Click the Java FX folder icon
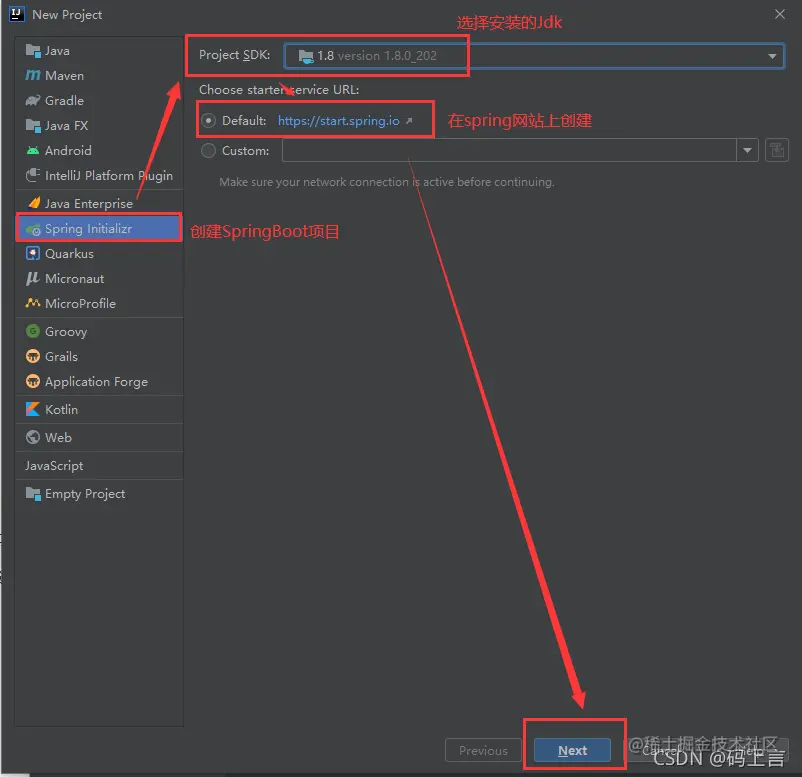 (33, 125)
